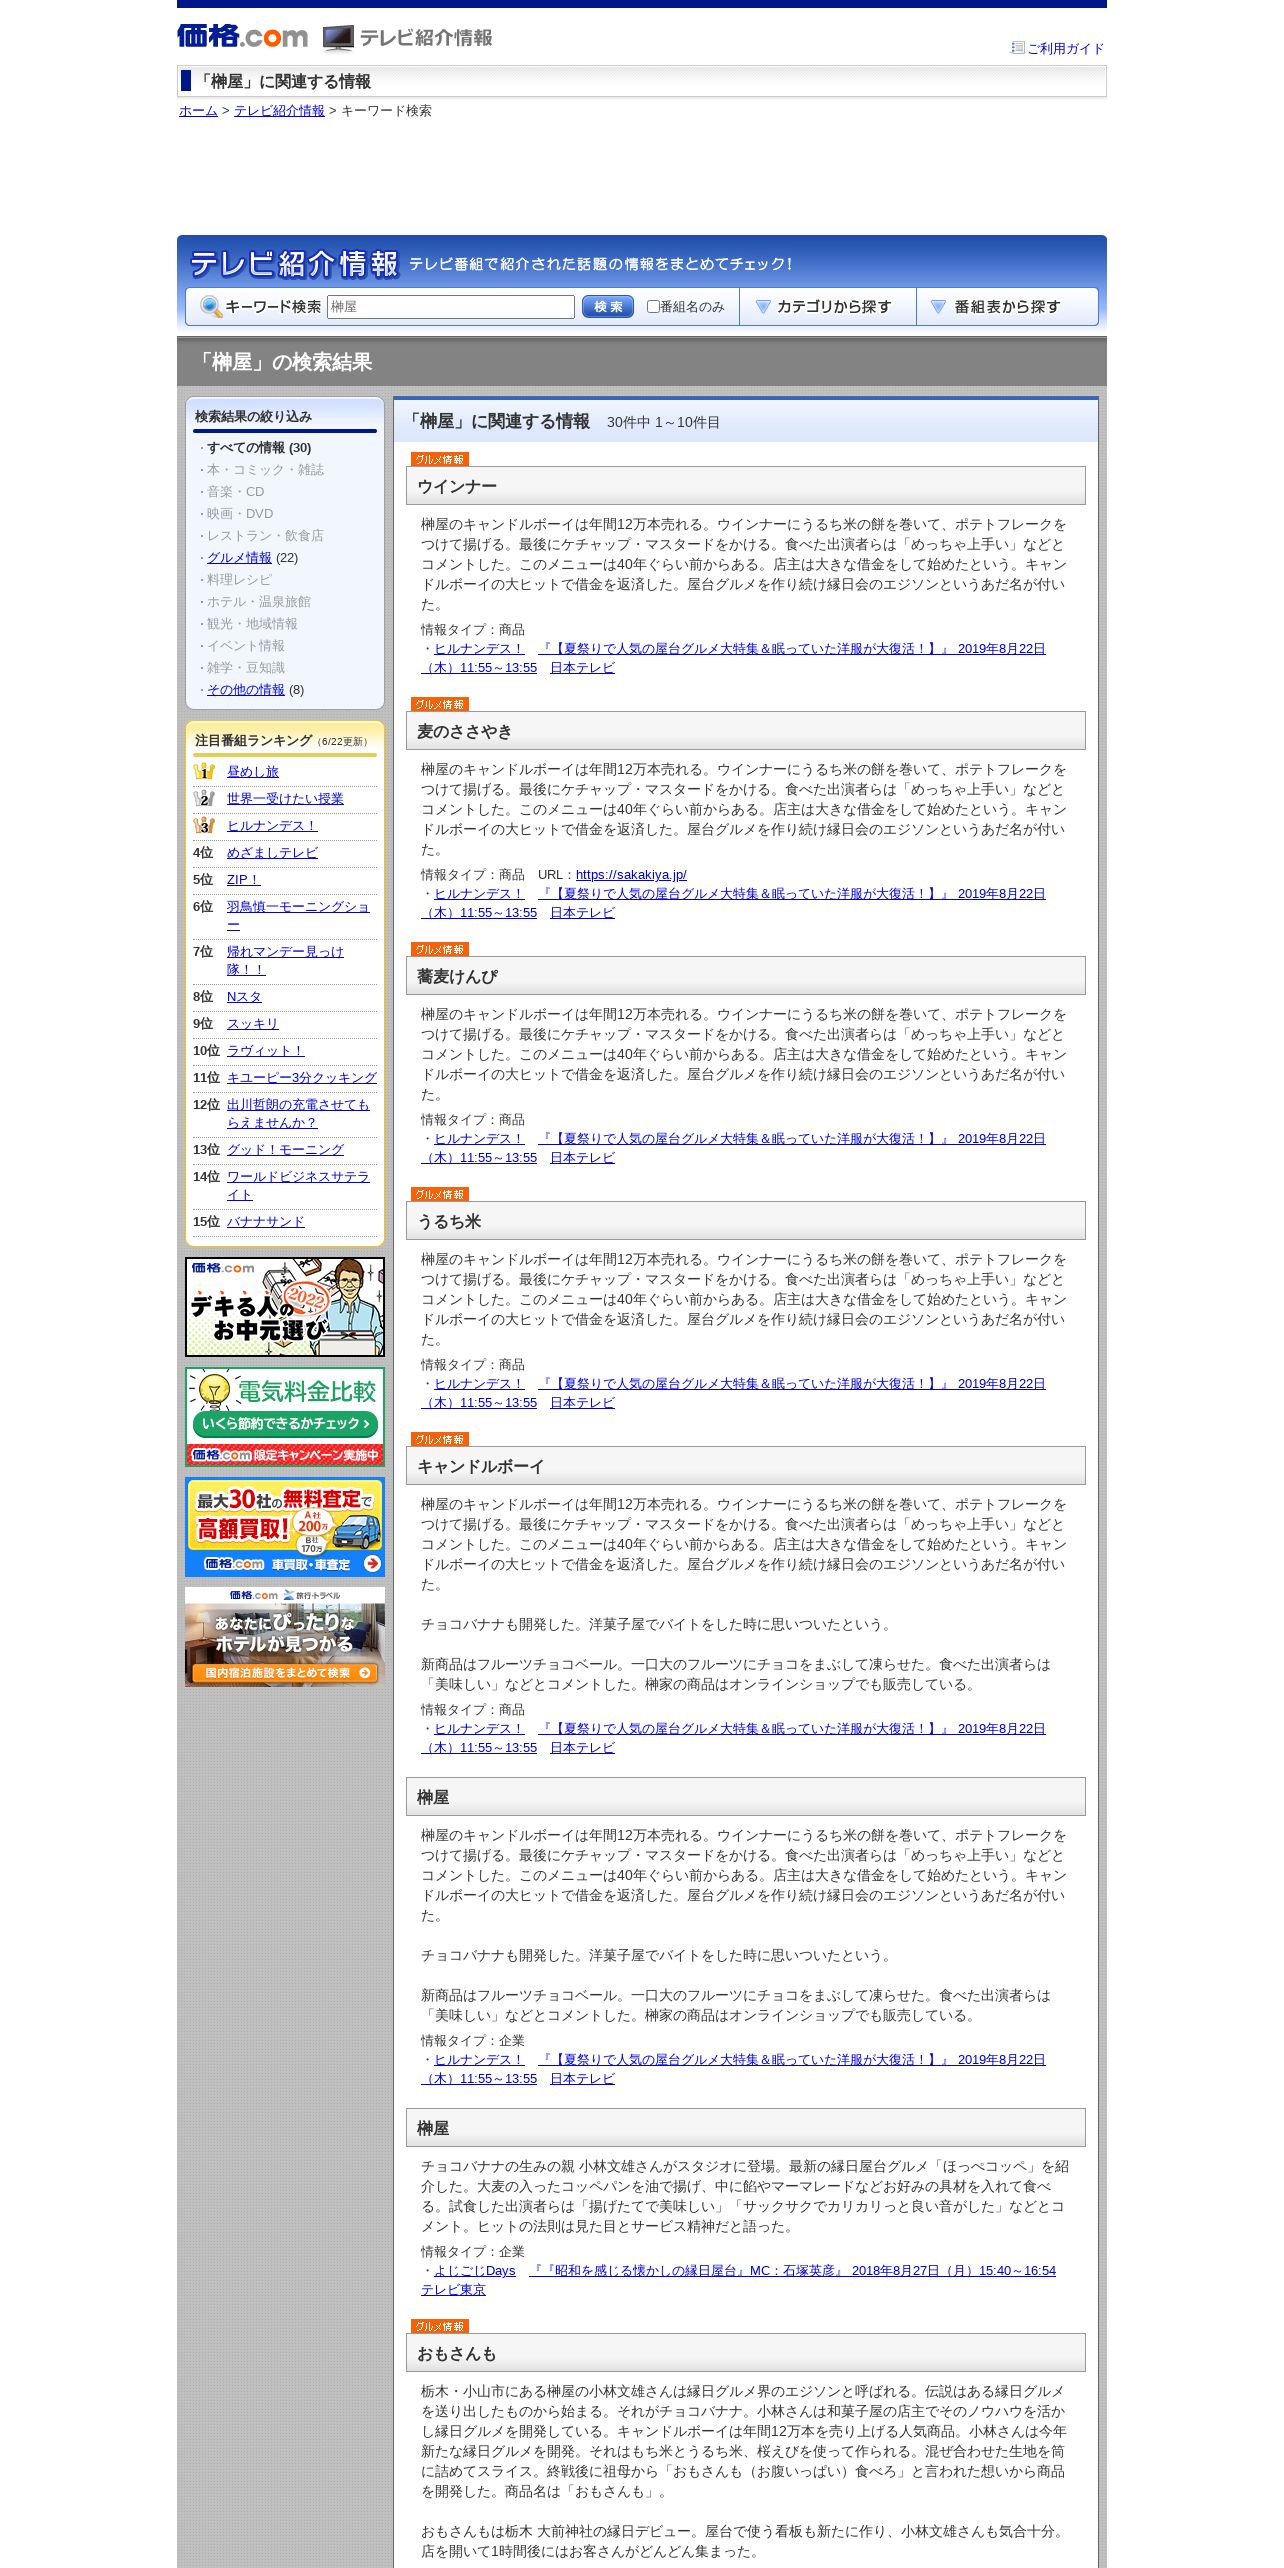The height and width of the screenshot is (2568, 1284).
Task: Open キユーピー3分クッキング ranking link
Action: (x=302, y=1078)
